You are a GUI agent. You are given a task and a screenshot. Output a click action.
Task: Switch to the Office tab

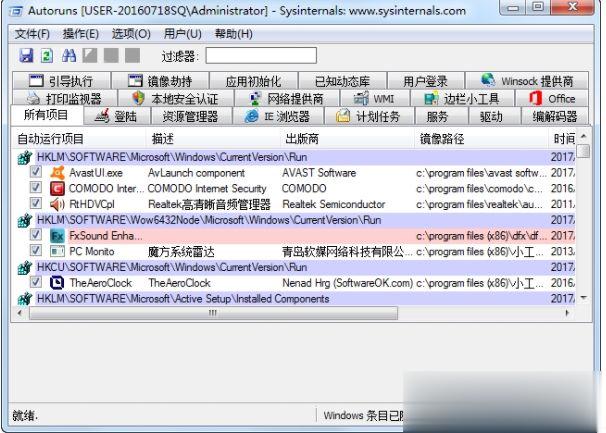[x=552, y=99]
